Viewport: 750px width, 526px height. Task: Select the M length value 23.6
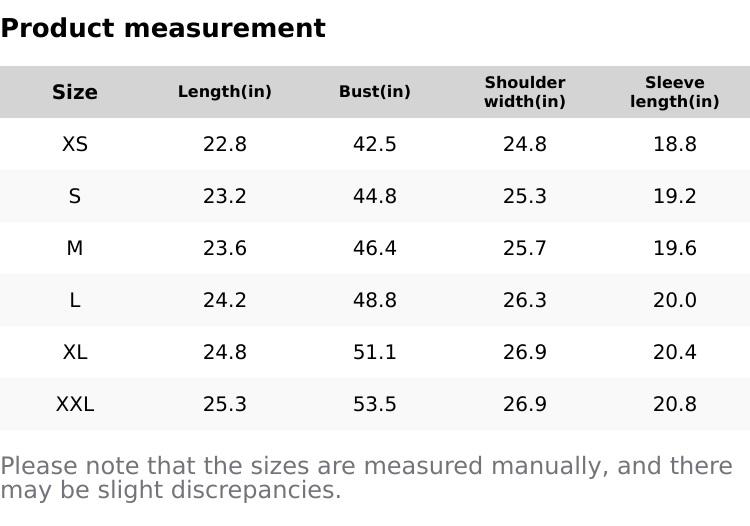225,248
